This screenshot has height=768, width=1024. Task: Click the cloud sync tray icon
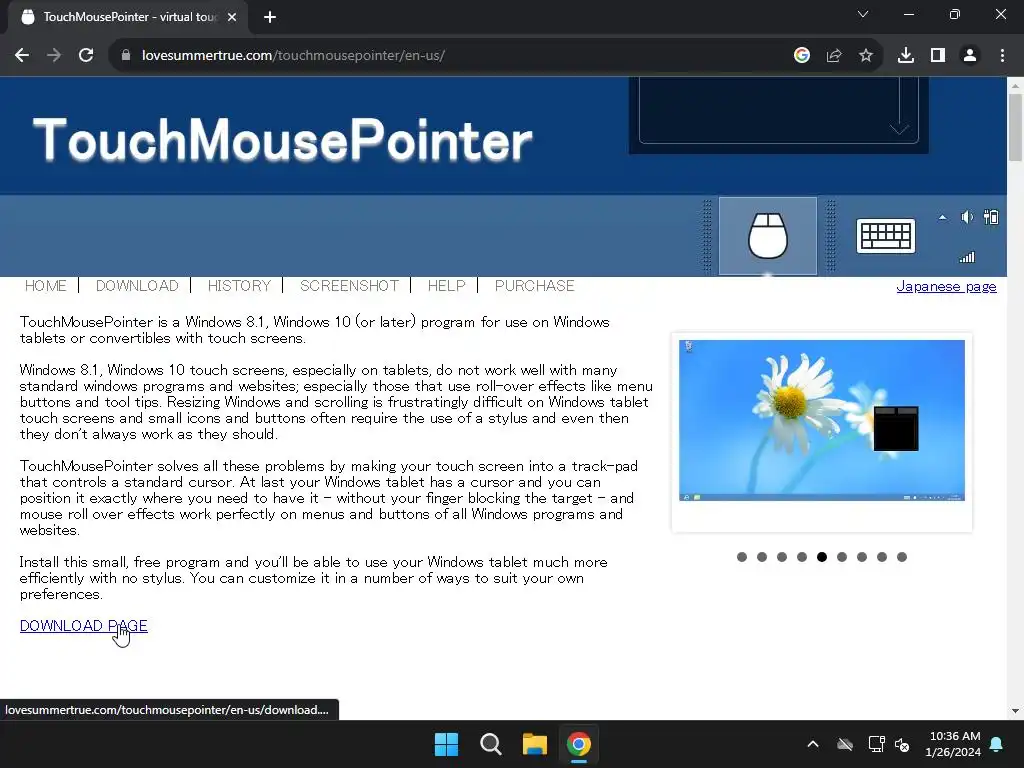[x=845, y=744]
